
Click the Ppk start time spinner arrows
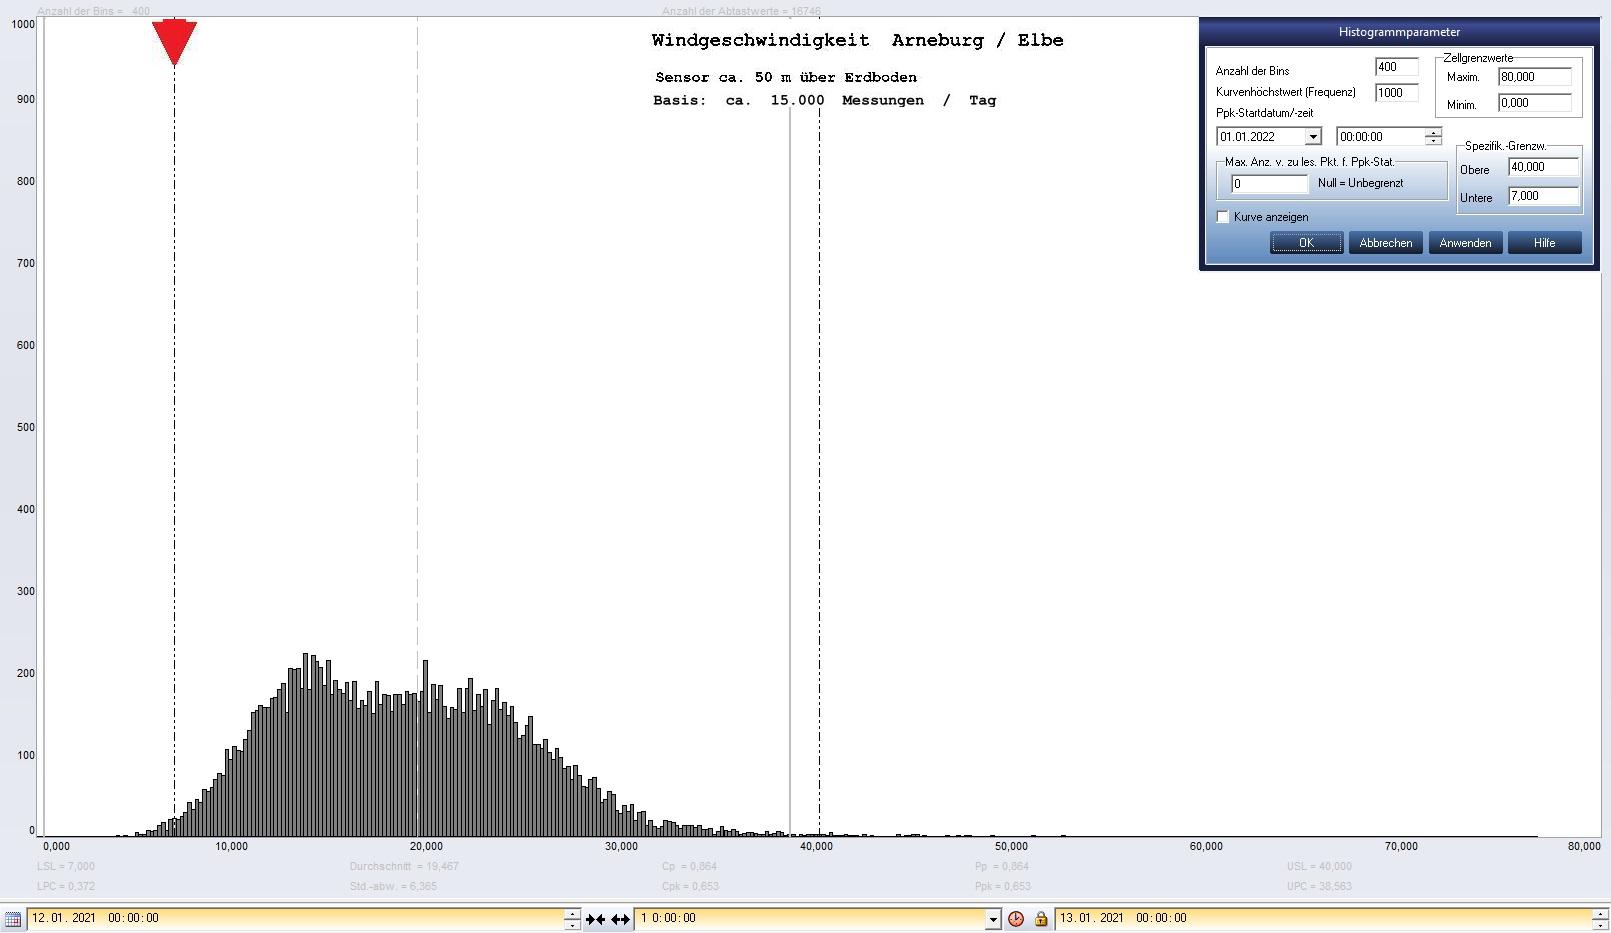1433,137
